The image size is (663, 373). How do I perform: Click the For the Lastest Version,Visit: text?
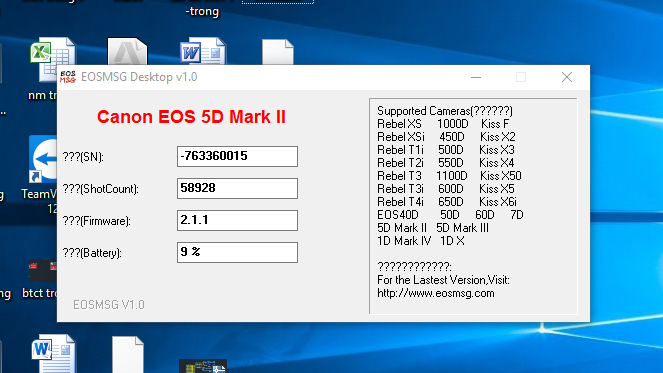[x=443, y=280]
